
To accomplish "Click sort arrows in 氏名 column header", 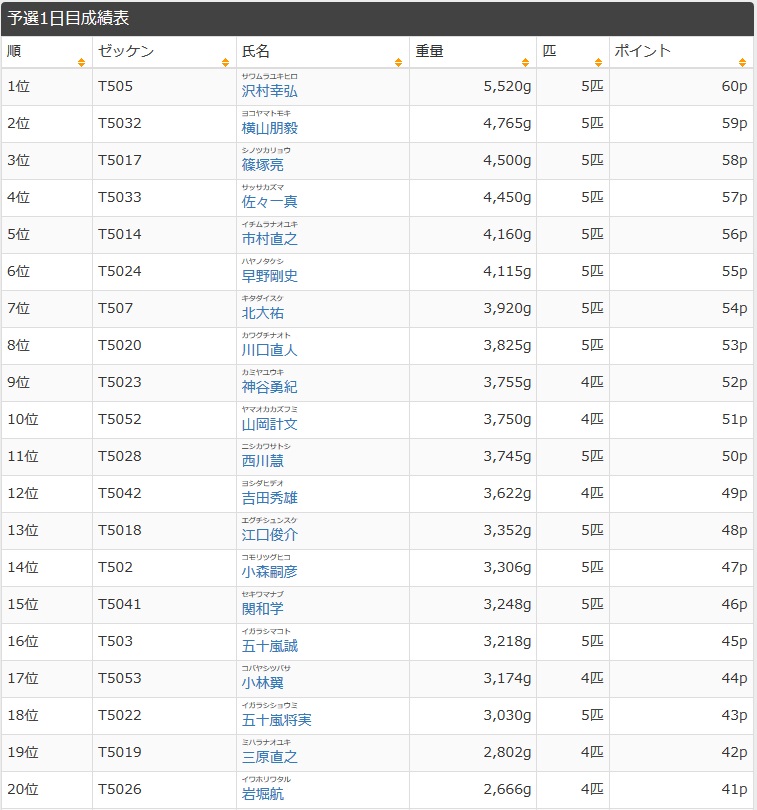I will click(398, 63).
